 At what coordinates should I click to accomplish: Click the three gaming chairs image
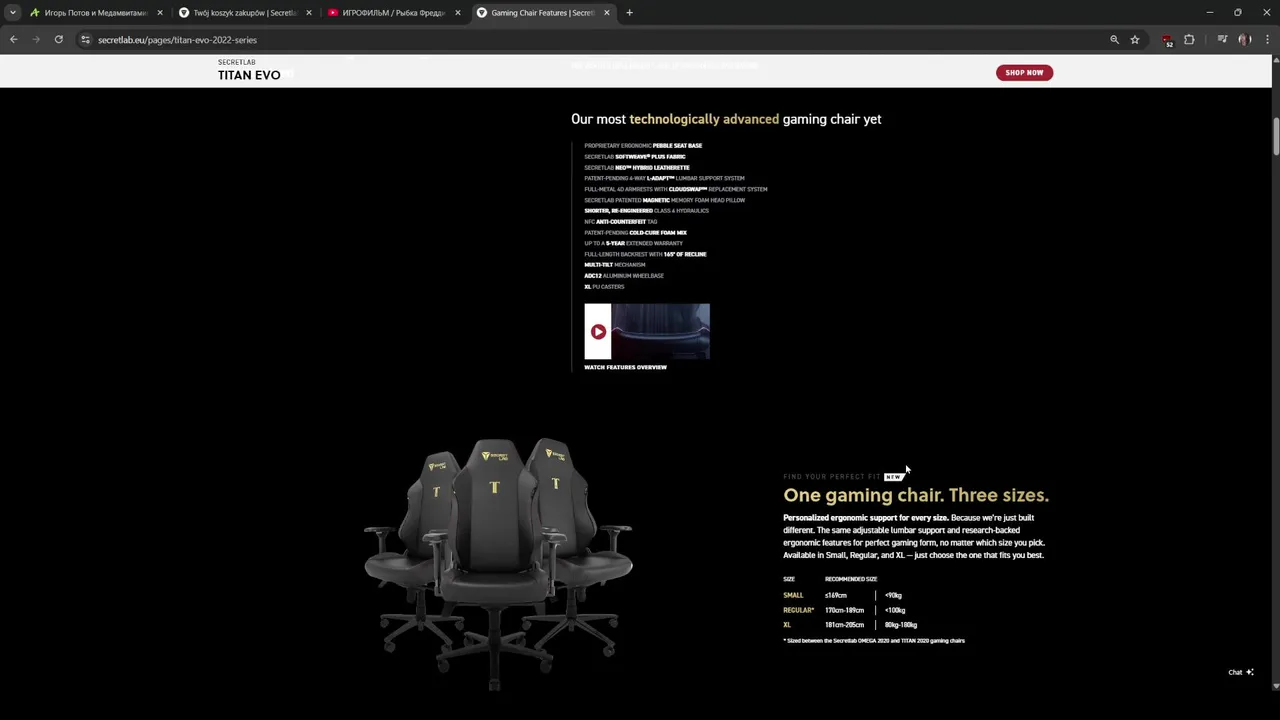coord(498,563)
